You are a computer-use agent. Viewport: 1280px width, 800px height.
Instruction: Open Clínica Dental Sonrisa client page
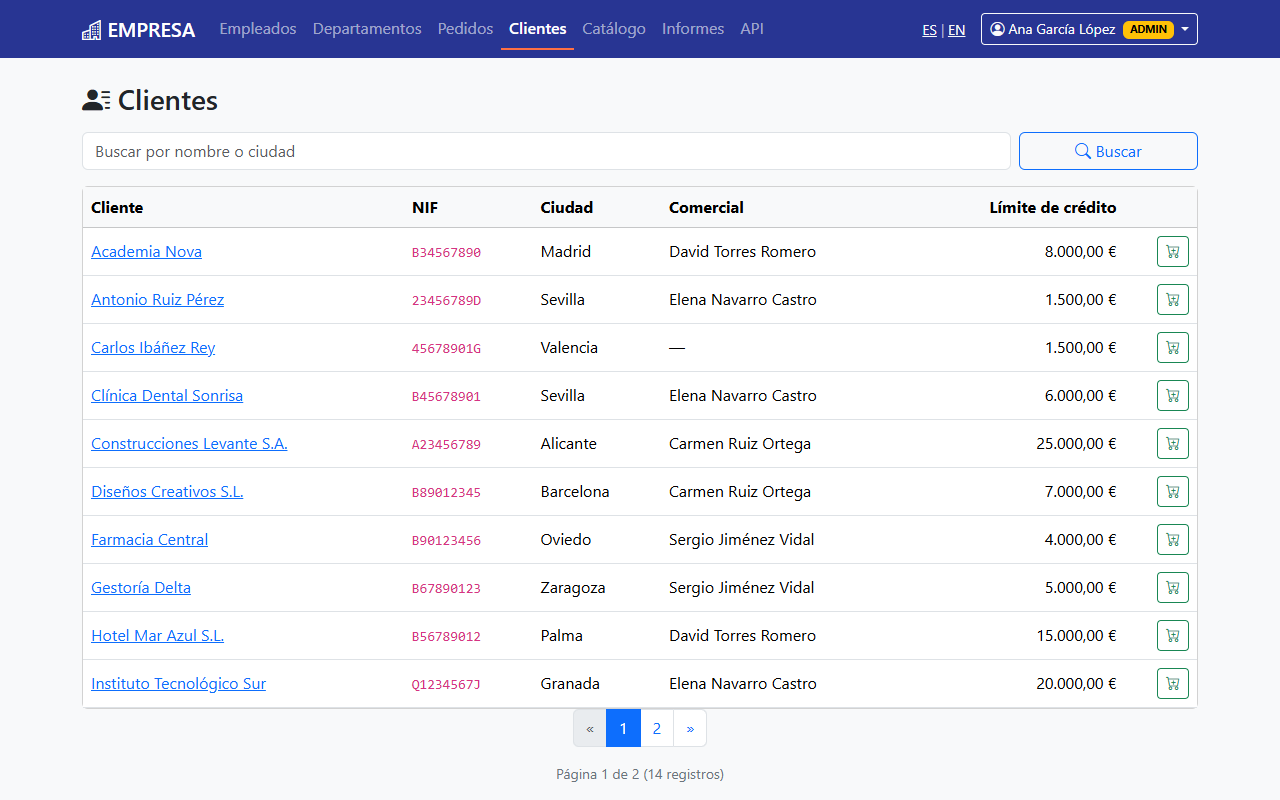(x=167, y=396)
